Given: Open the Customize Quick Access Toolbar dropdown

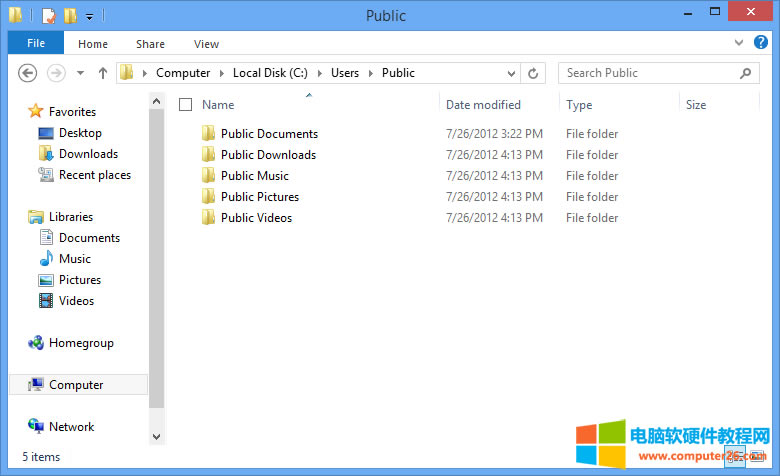Looking at the screenshot, I should coord(89,17).
